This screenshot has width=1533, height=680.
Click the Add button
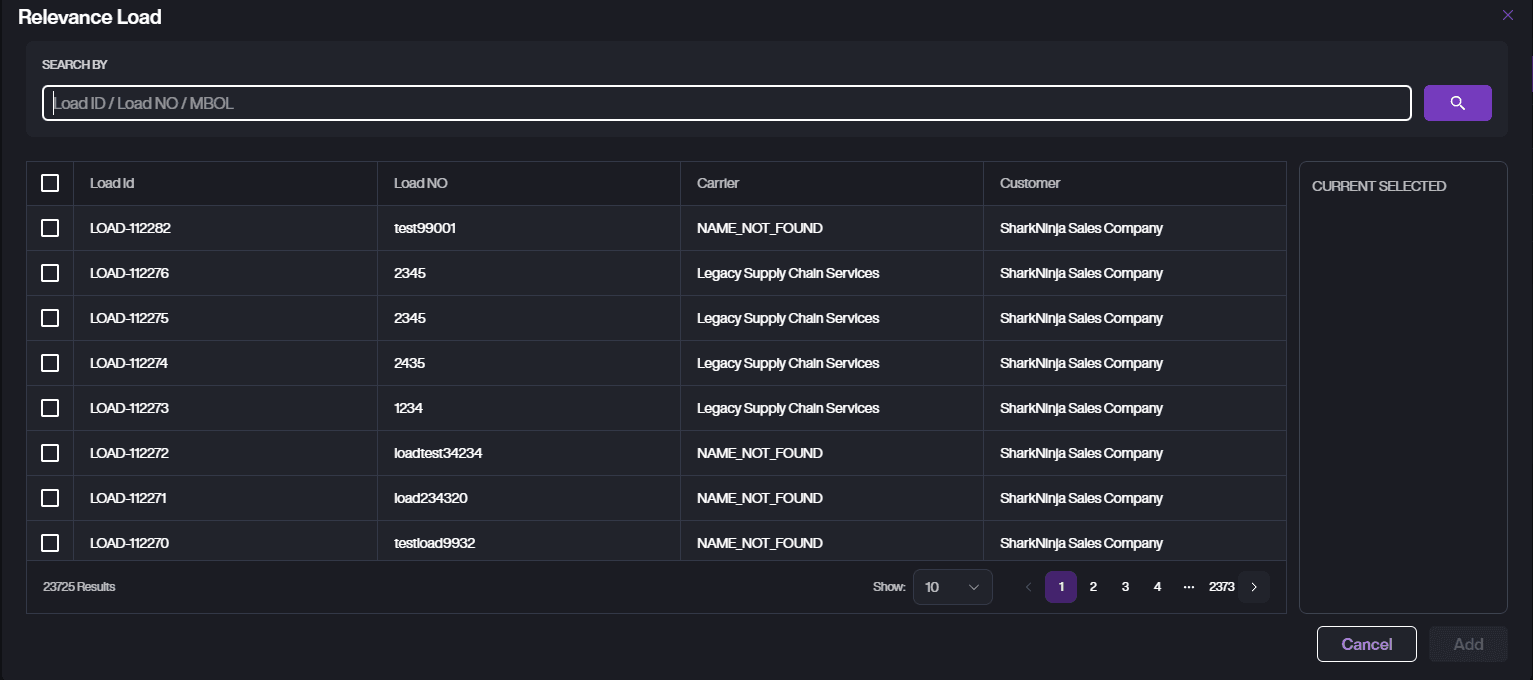(1468, 644)
